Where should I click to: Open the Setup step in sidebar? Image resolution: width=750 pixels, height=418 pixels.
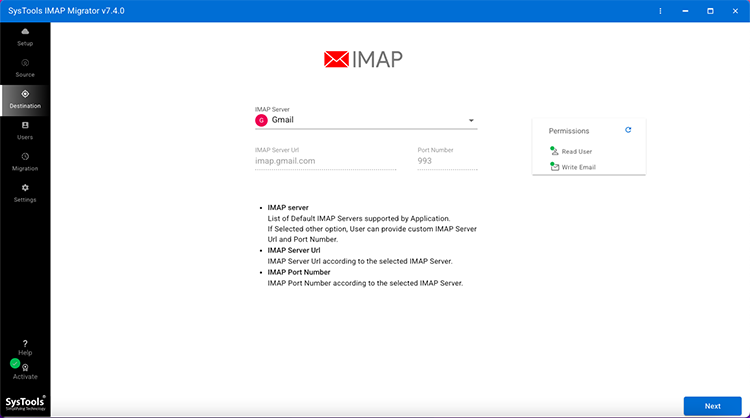(x=25, y=37)
